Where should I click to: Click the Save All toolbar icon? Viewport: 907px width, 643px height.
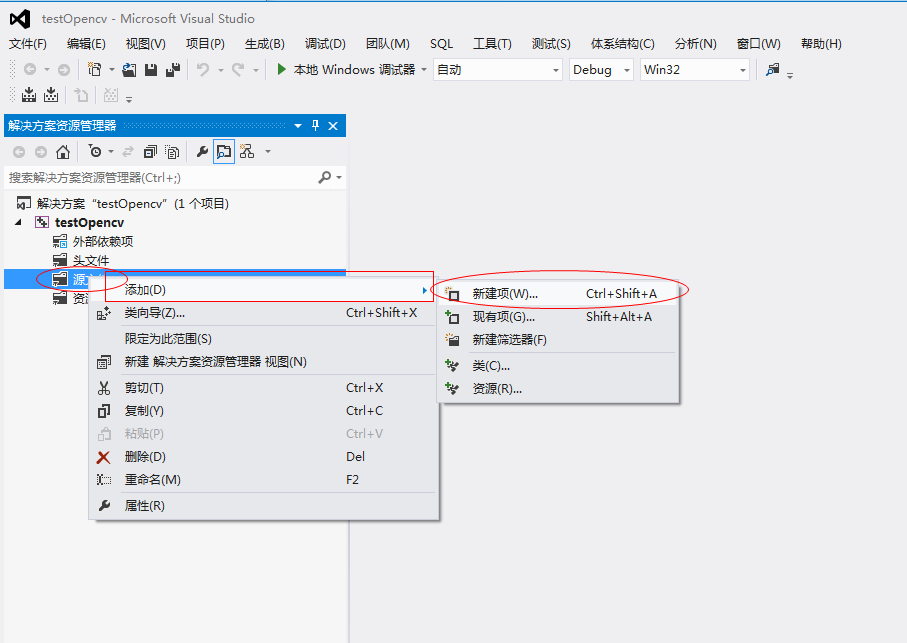[x=172, y=70]
